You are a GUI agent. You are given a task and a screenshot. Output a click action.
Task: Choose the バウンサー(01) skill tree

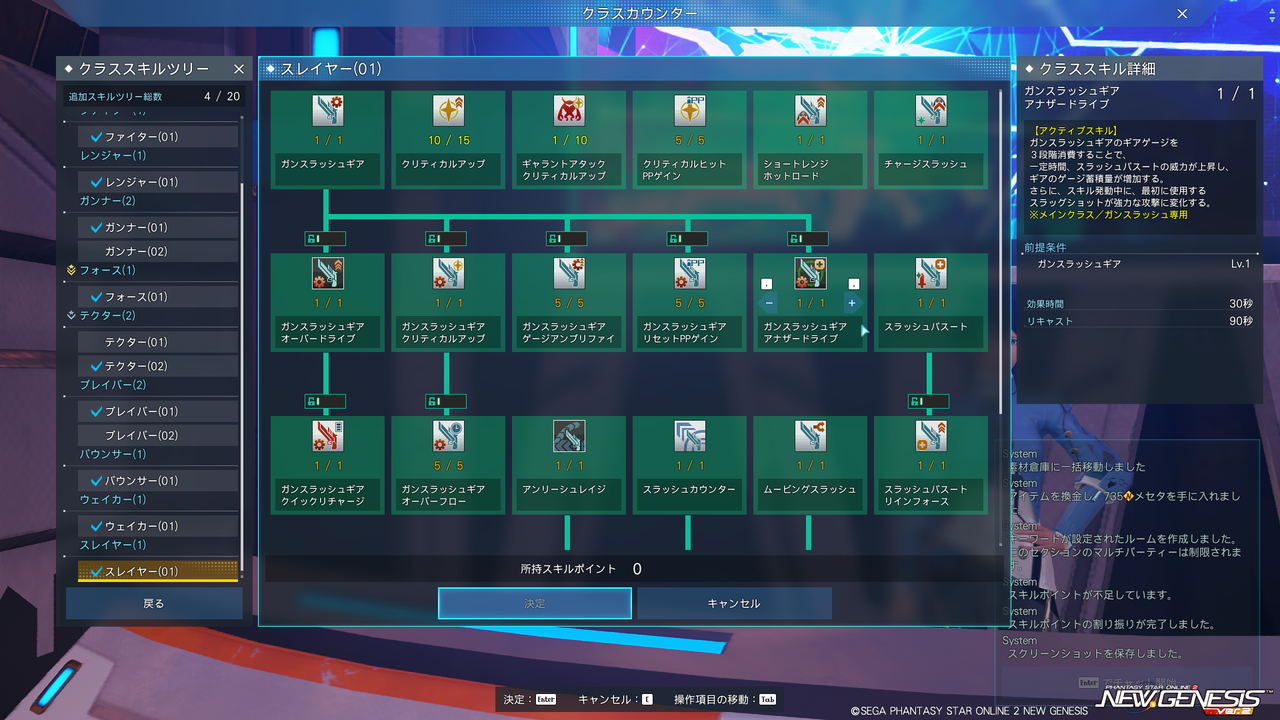158,481
